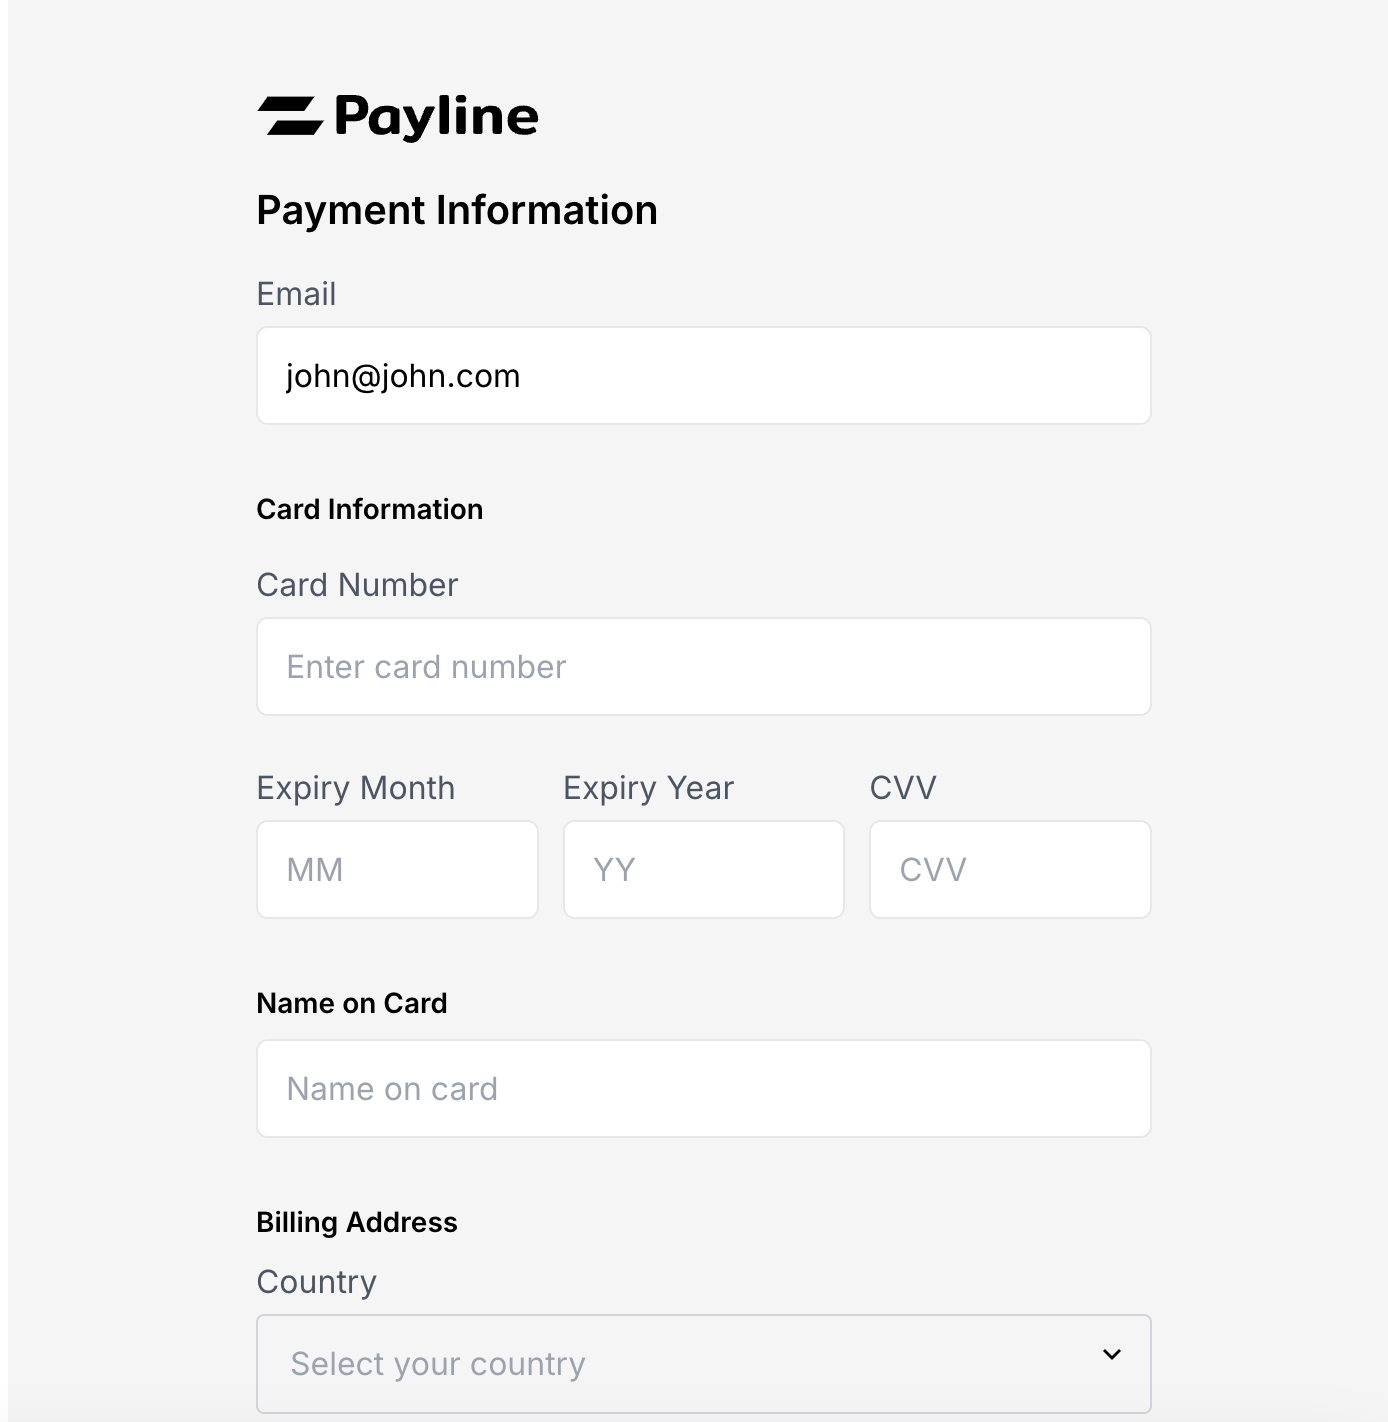Focus the Name on card input
Image resolution: width=1388 pixels, height=1422 pixels.
pyautogui.click(x=703, y=1089)
